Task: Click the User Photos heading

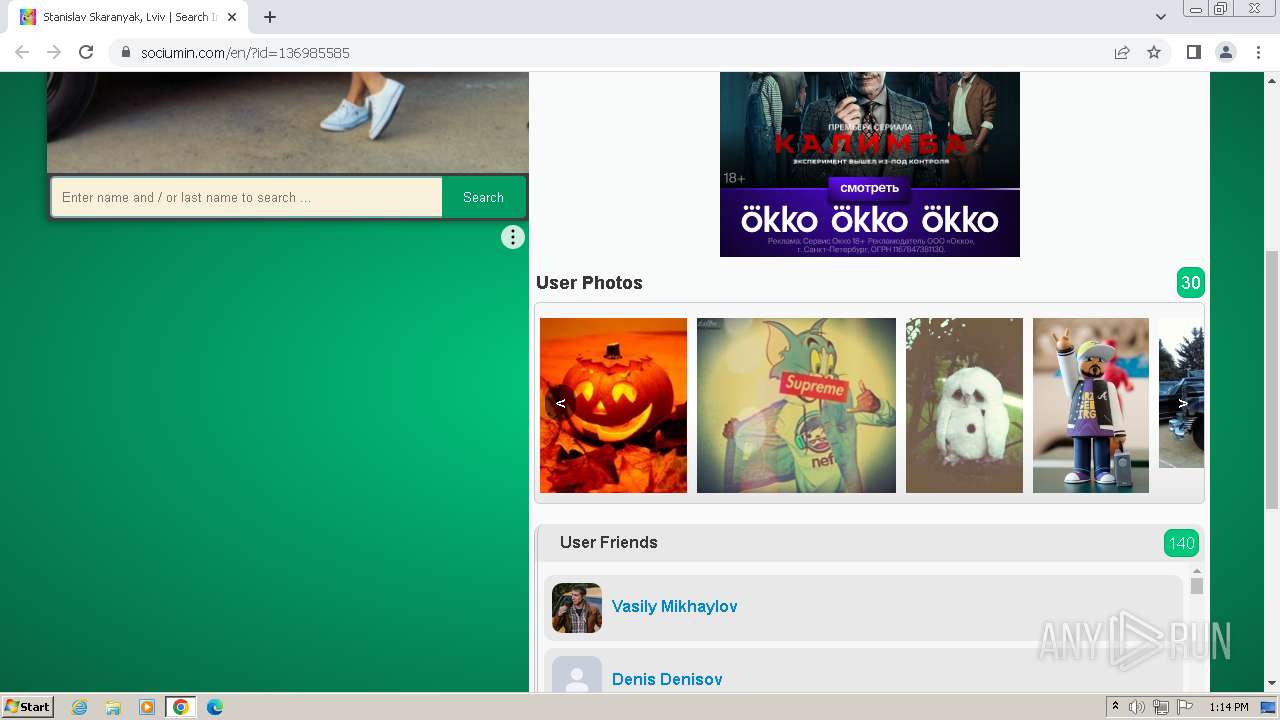Action: pos(589,283)
